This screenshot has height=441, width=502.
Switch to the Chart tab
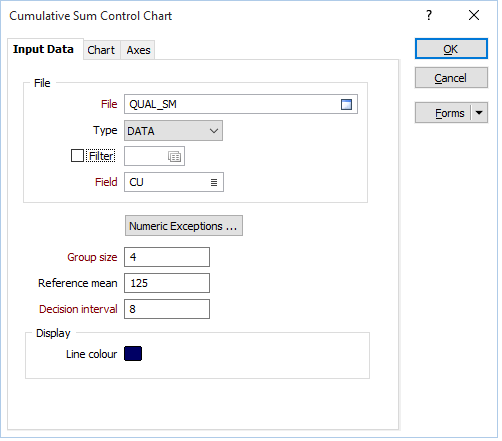tap(102, 51)
